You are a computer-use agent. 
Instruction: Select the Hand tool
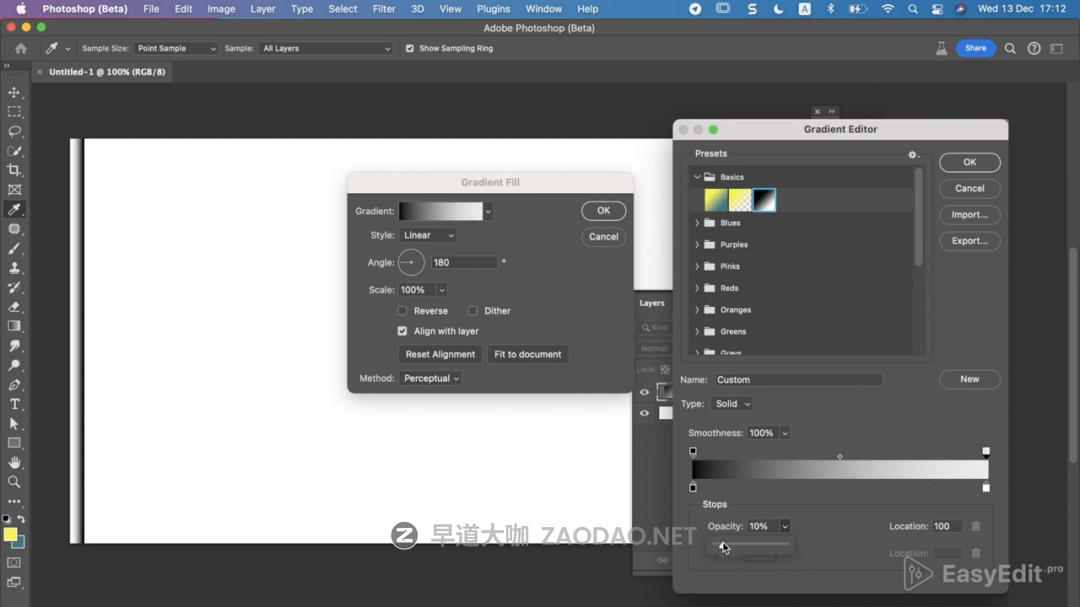14,463
